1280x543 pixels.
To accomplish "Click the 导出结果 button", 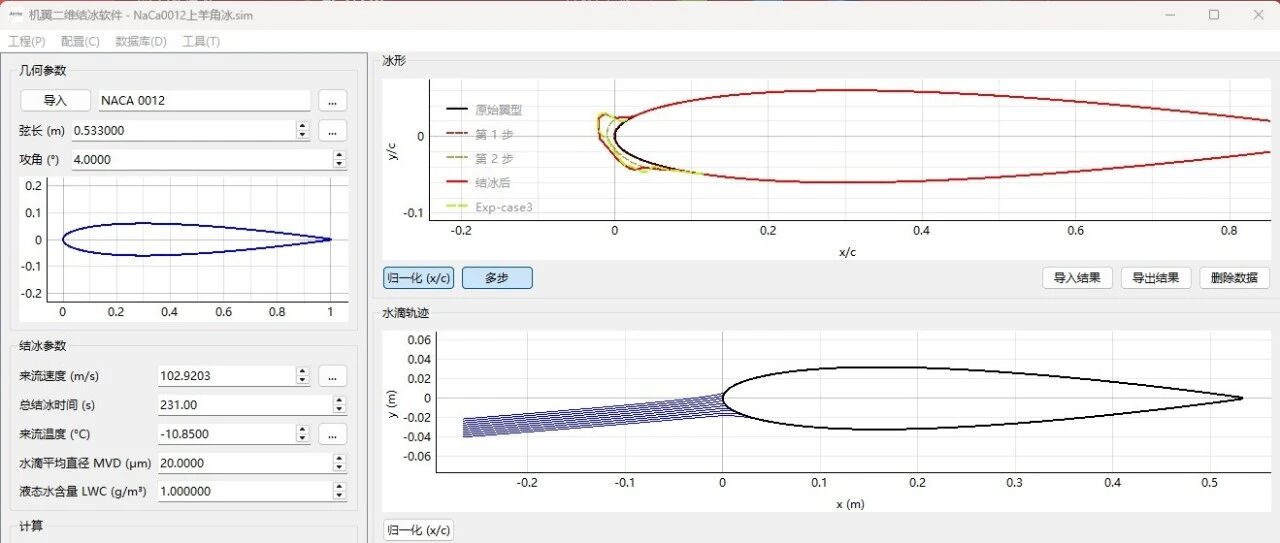I will pos(1156,278).
